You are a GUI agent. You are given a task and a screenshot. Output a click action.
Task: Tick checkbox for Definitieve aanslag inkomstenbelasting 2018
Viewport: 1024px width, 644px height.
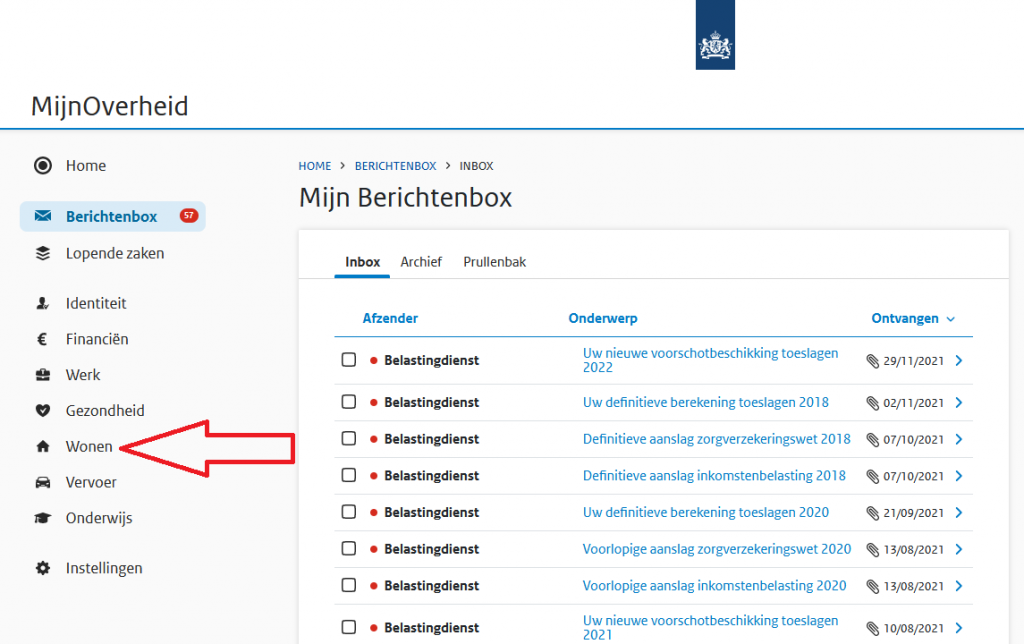pyautogui.click(x=349, y=475)
